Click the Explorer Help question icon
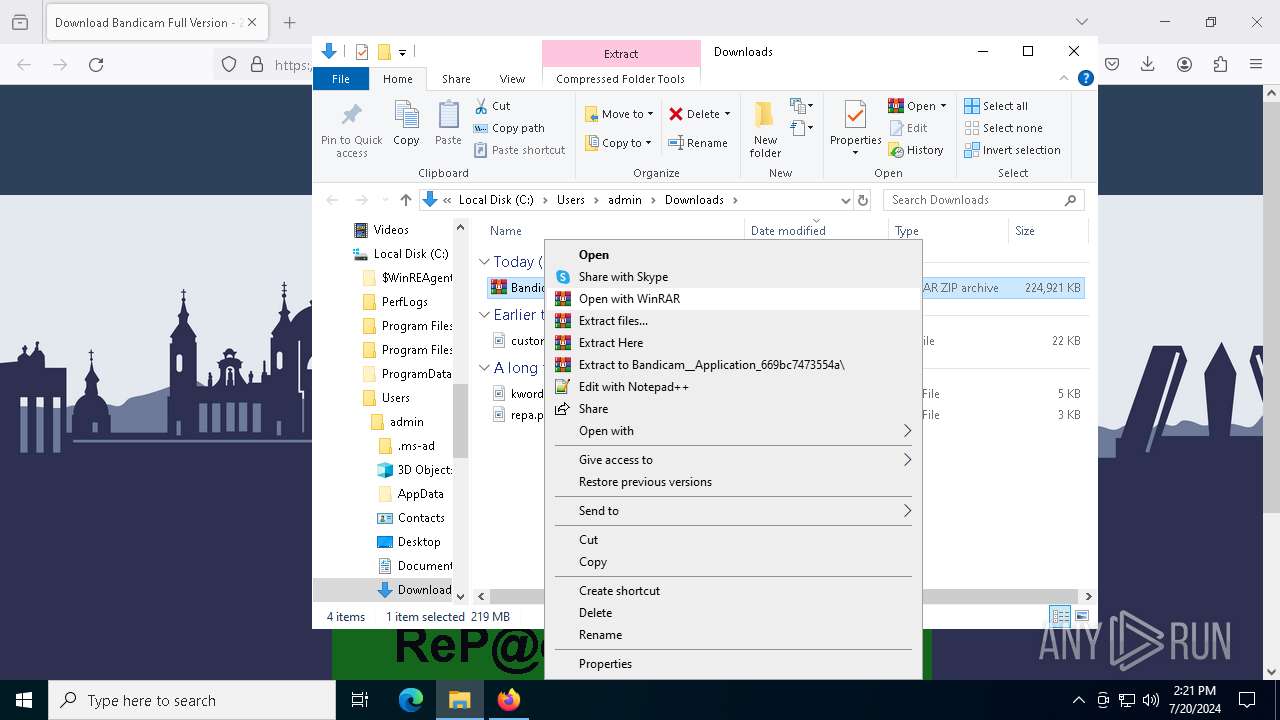Viewport: 1280px width, 720px height. [1086, 79]
